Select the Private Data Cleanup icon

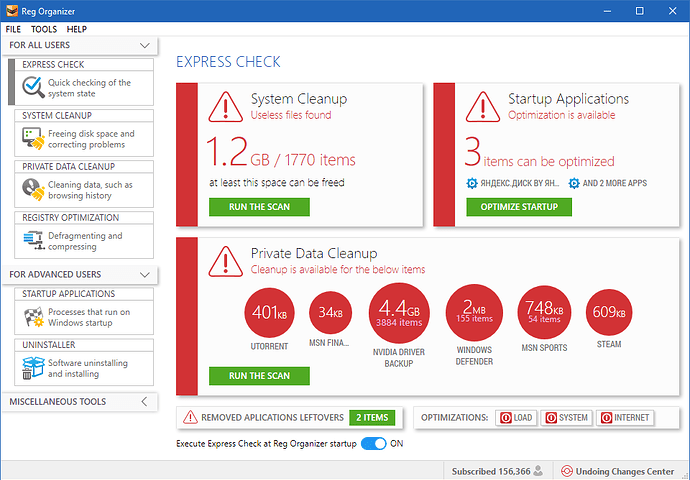tap(32, 191)
